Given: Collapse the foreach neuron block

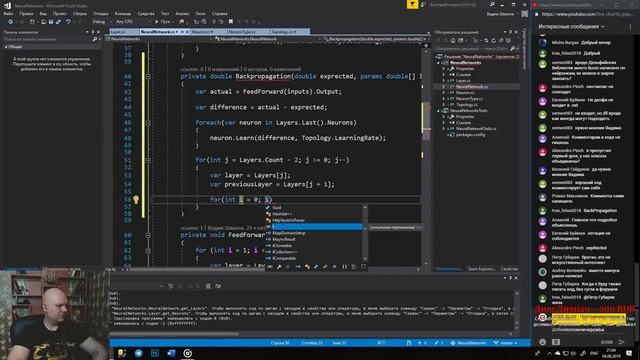Looking at the screenshot, I should [148, 122].
